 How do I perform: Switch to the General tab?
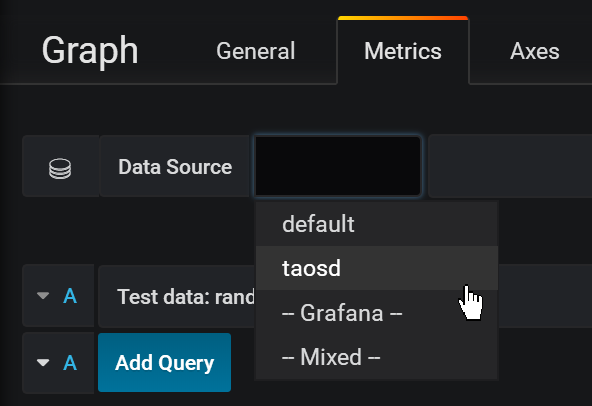[x=256, y=51]
